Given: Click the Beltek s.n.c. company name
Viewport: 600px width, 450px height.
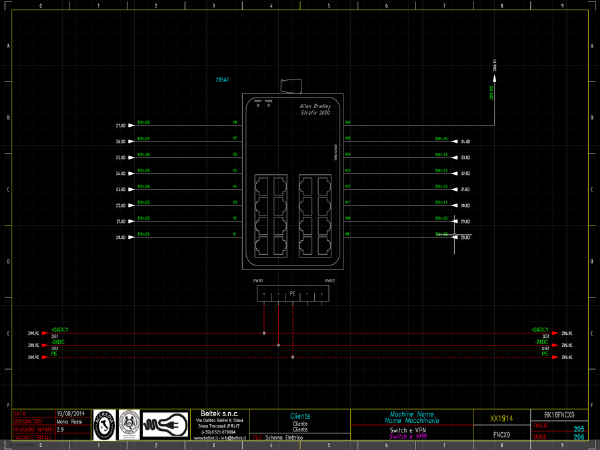Looking at the screenshot, I should click(x=219, y=414).
